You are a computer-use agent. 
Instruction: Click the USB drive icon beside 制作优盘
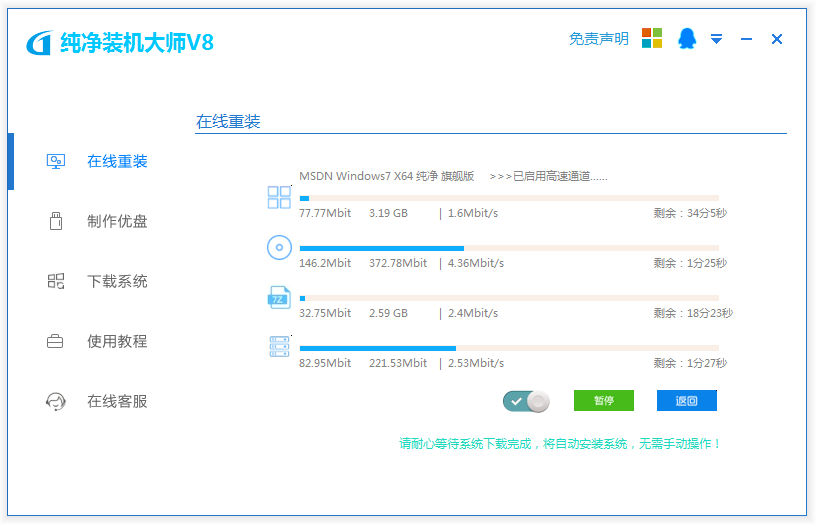(56, 221)
